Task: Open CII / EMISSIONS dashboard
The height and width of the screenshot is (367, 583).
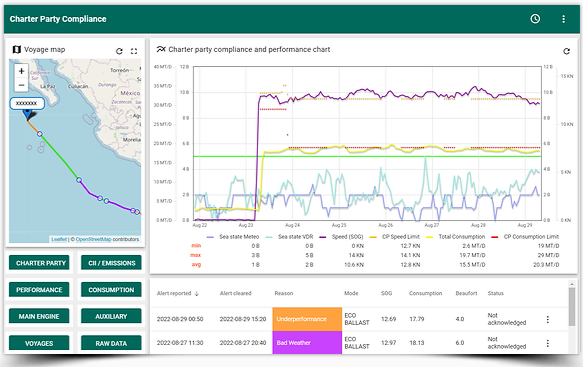Action: click(111, 263)
